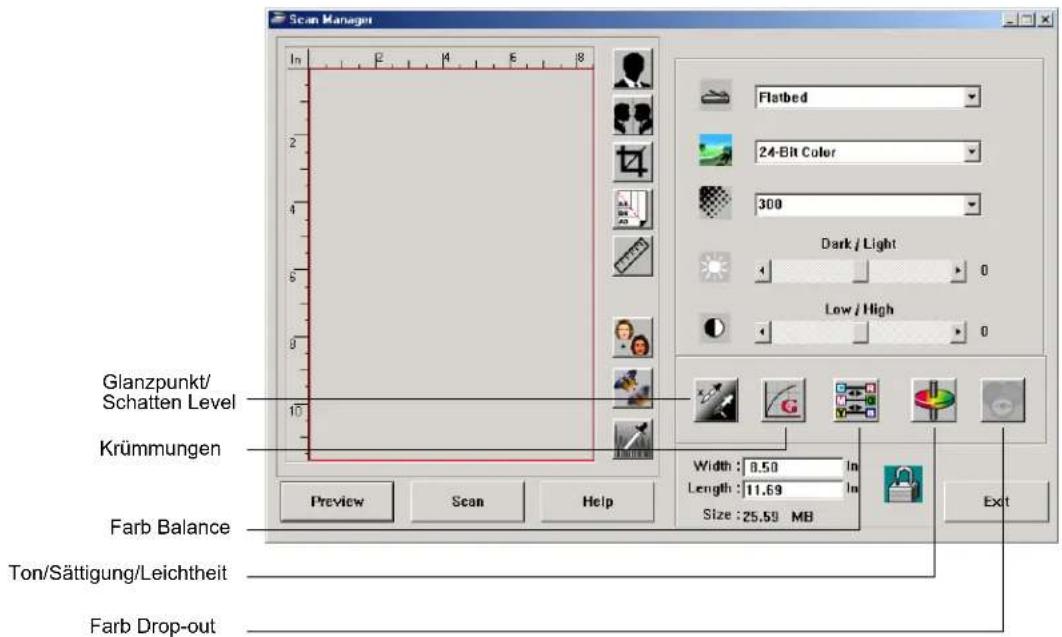Click the Width input field
The image size is (1062, 637).
(x=793, y=467)
